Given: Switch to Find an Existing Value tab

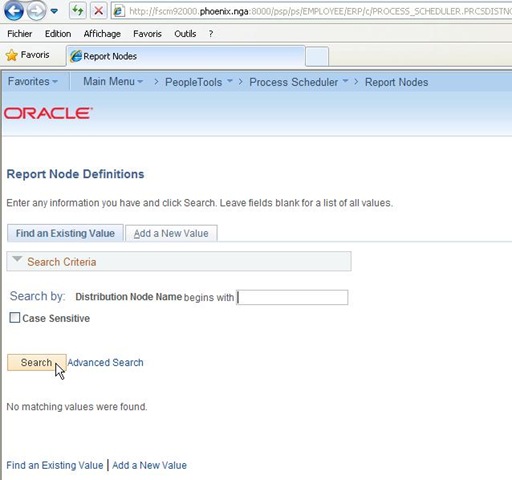Looking at the screenshot, I should (x=65, y=233).
